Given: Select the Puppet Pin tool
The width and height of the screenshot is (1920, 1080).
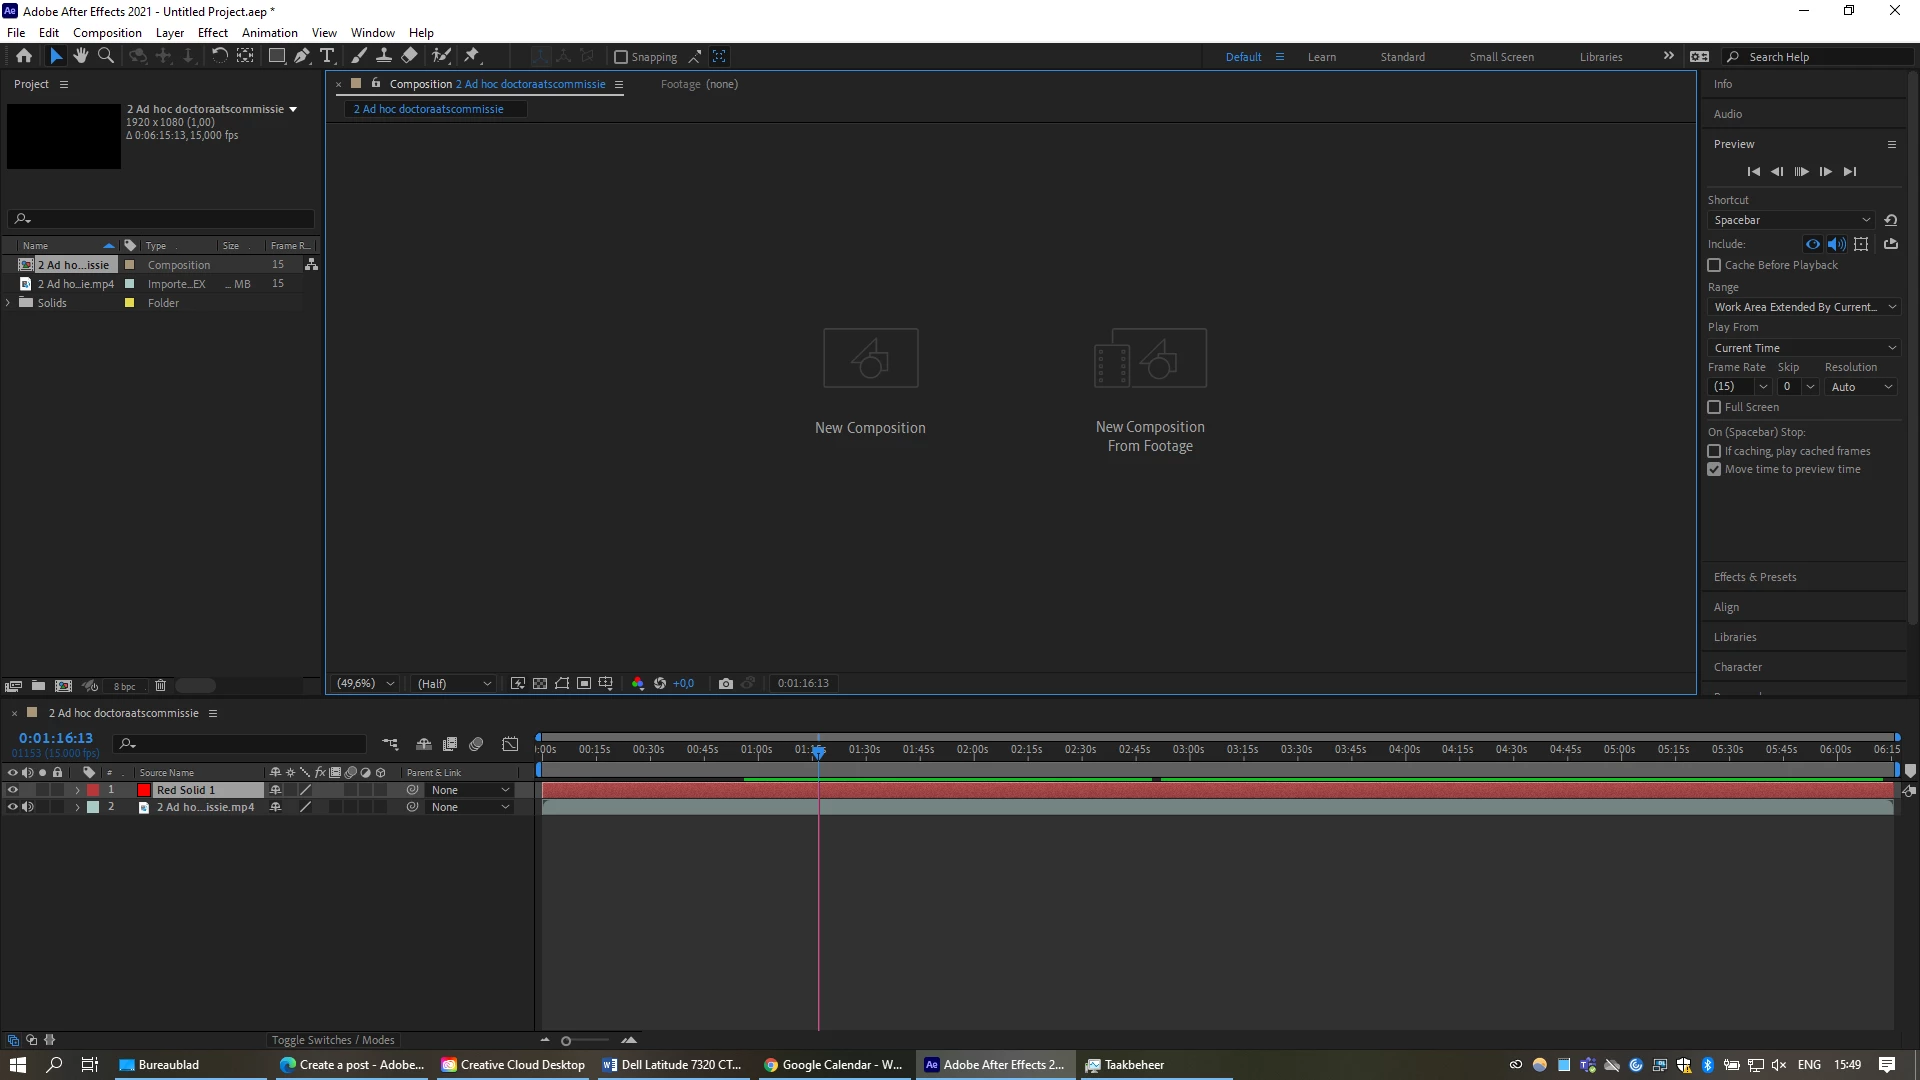Looking at the screenshot, I should click(472, 56).
